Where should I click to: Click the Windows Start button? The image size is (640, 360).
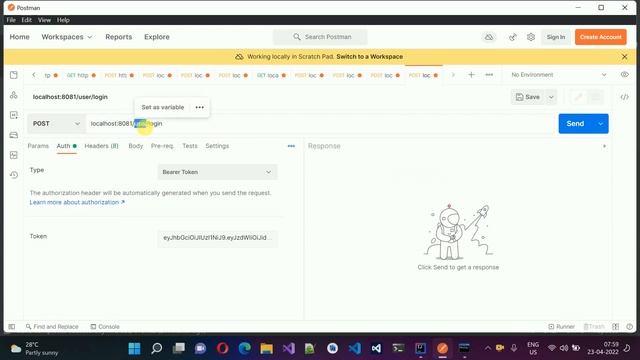[134, 348]
